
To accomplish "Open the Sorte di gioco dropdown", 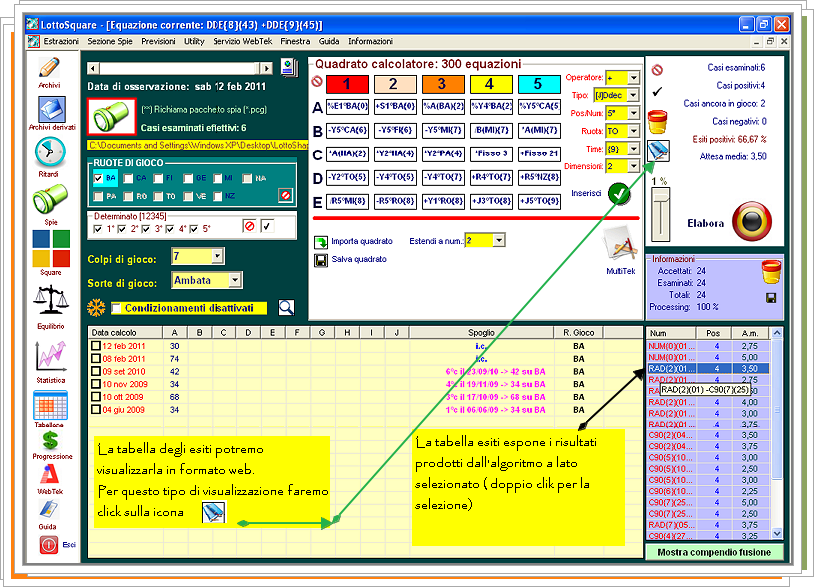I will click(235, 280).
